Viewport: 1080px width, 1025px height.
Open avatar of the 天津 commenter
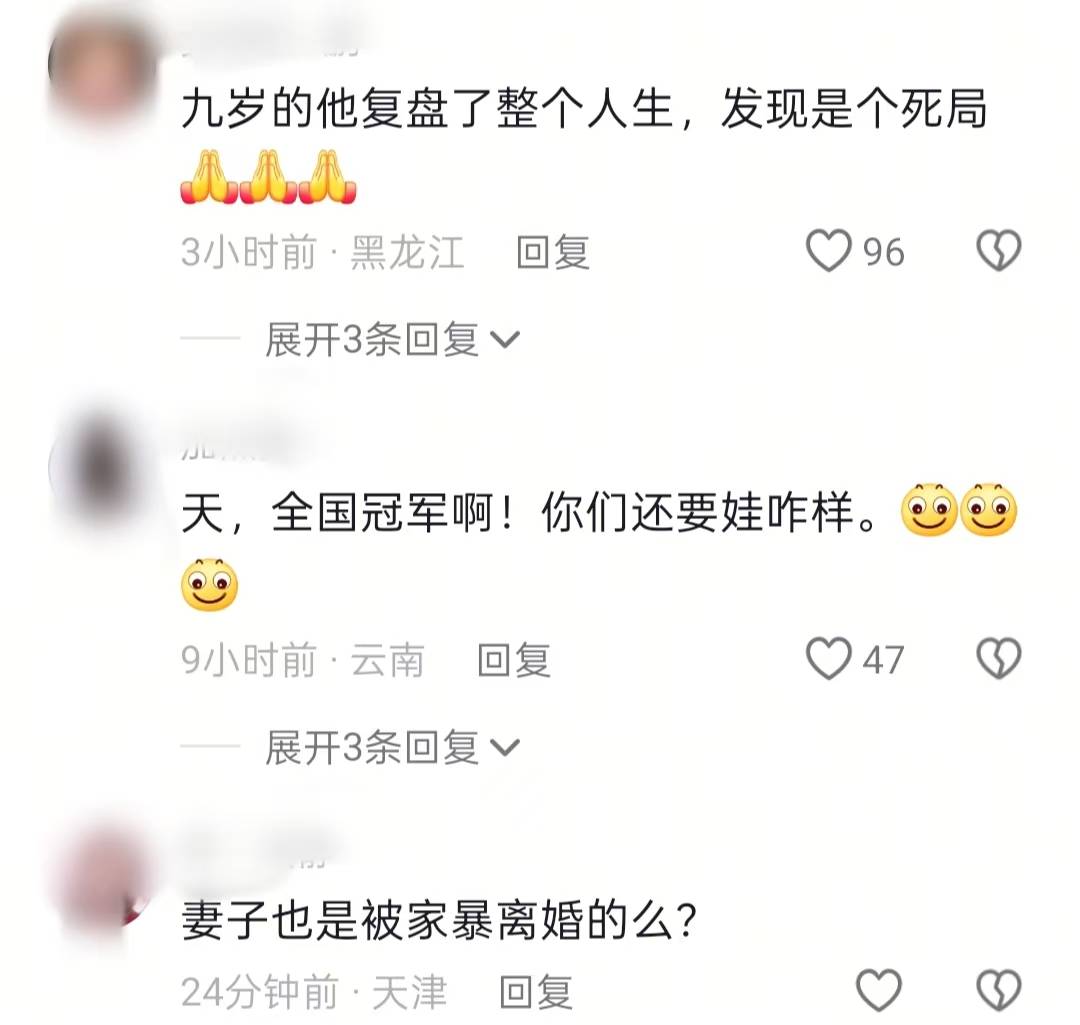point(103,876)
